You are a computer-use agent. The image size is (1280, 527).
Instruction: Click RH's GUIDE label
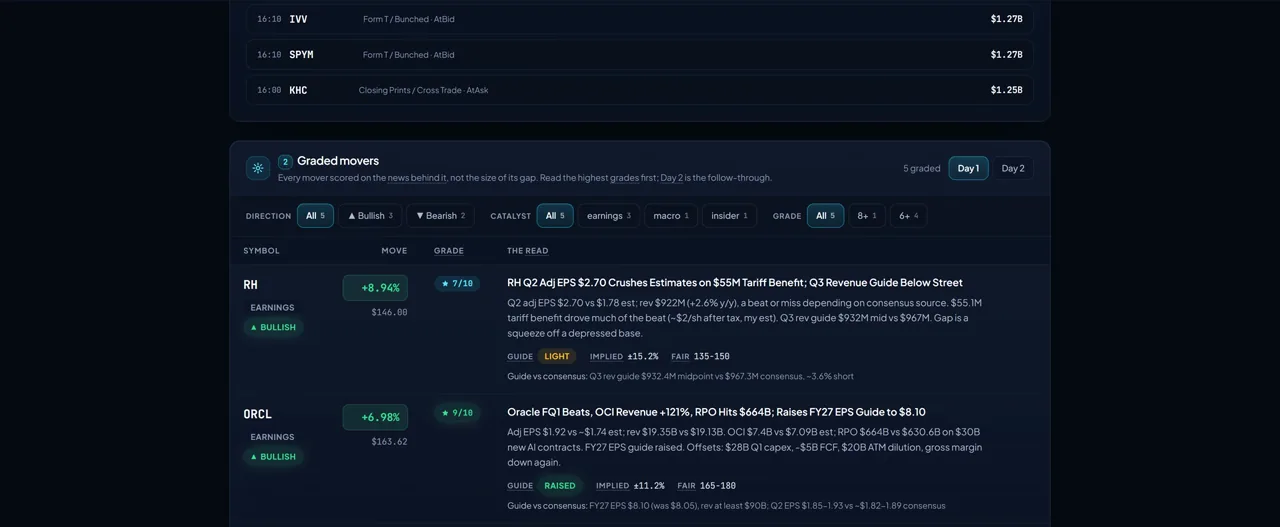pyautogui.click(x=520, y=356)
